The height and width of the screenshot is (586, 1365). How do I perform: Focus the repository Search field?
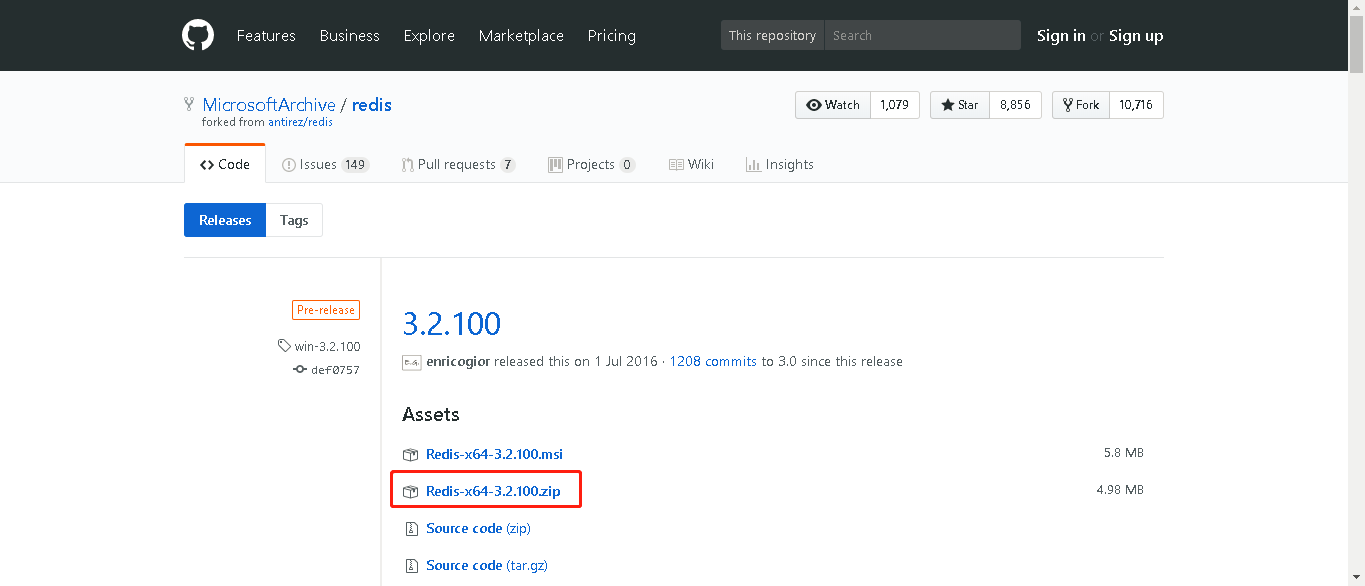(922, 35)
